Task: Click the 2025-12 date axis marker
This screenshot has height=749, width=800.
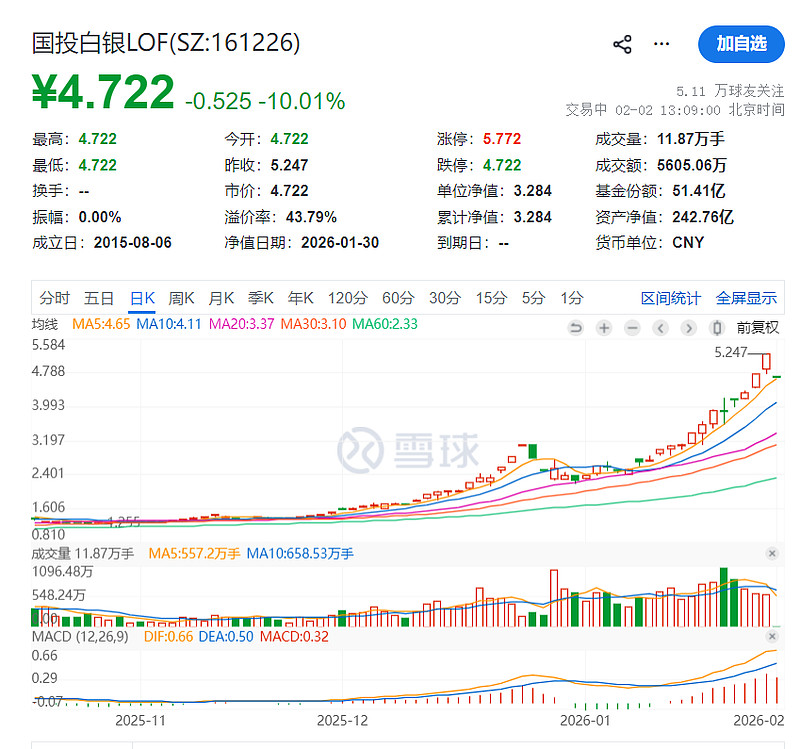Action: (342, 721)
